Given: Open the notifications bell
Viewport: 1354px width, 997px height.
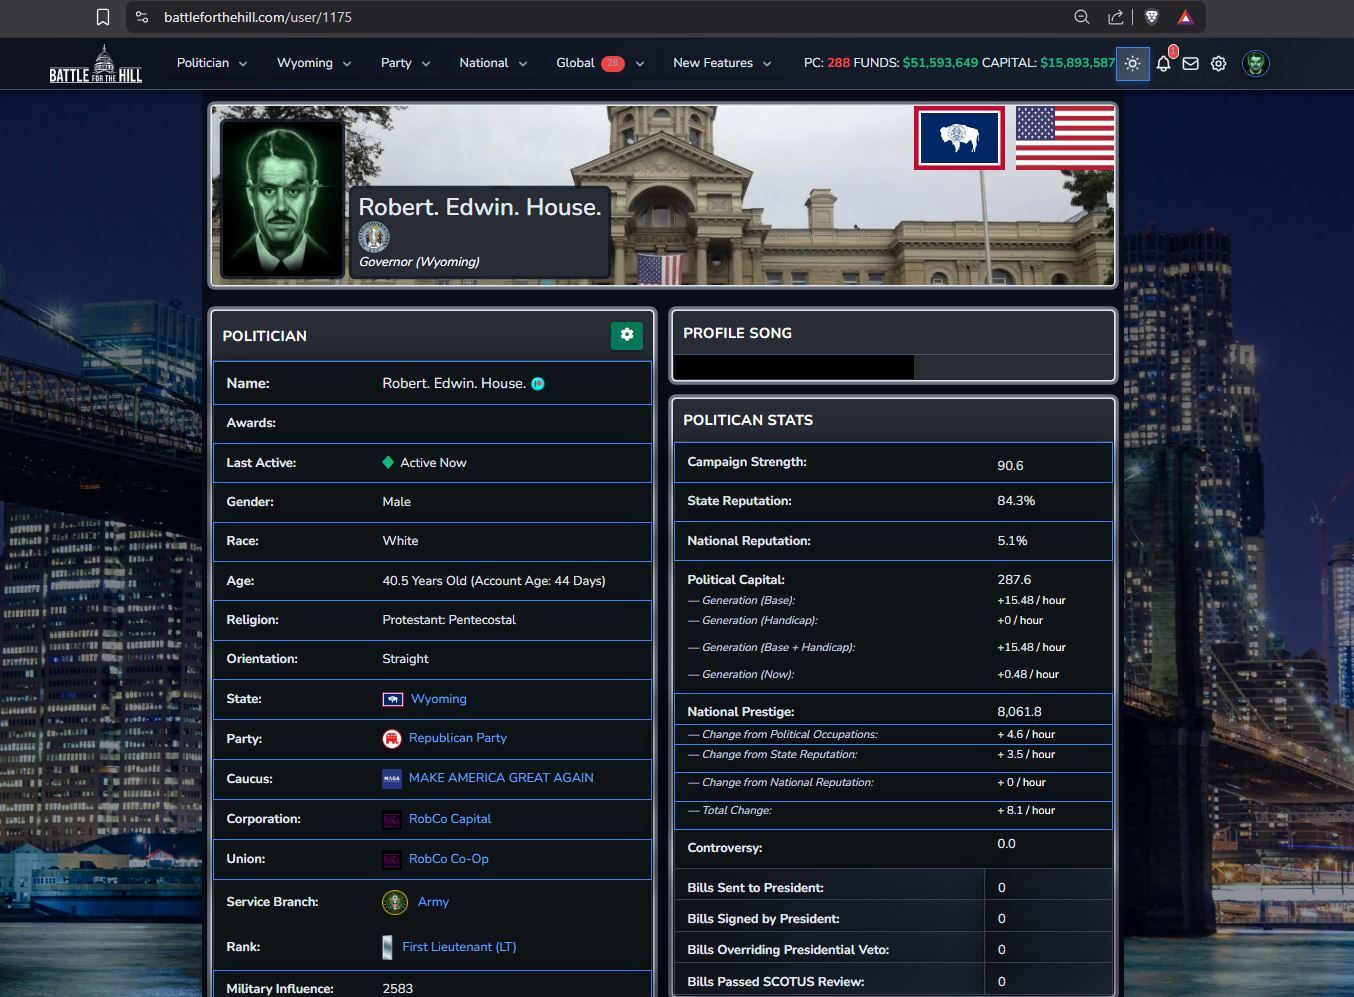Looking at the screenshot, I should (x=1163, y=64).
